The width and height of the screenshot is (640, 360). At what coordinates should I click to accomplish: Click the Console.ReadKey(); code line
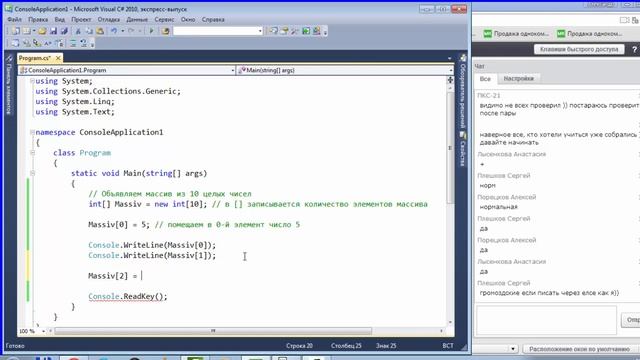[x=128, y=296]
